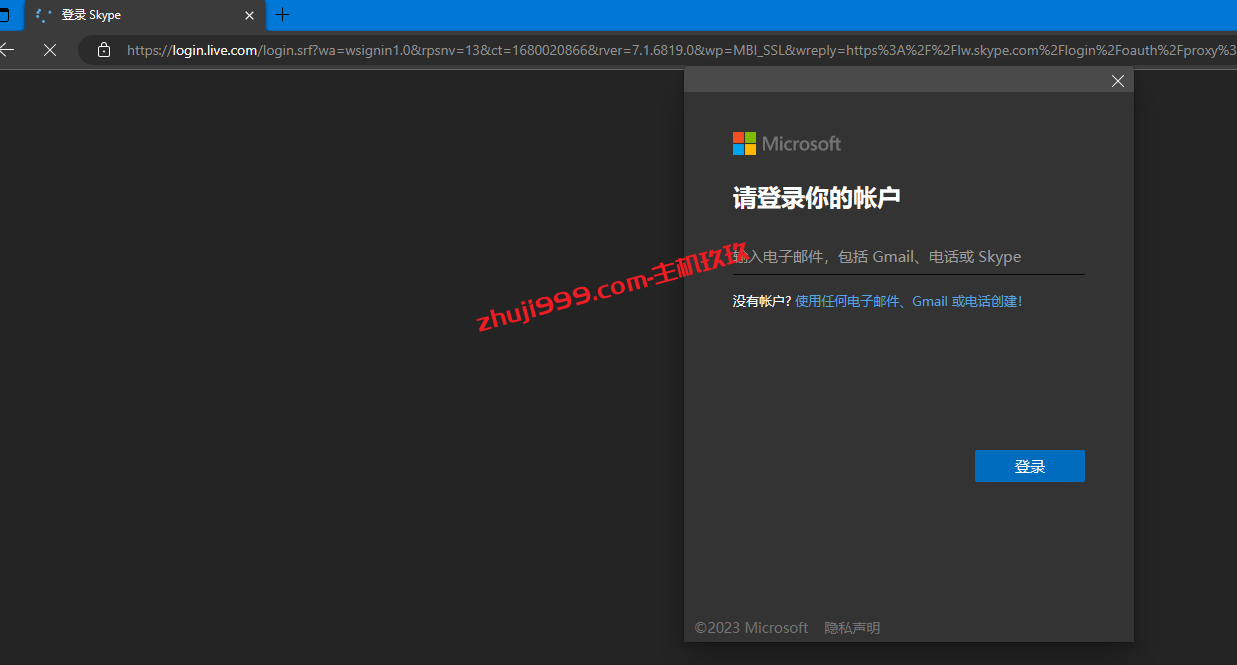Screen dimensions: 1237x665
Task: Click the 登录 sign-in button
Action: coord(1029,466)
